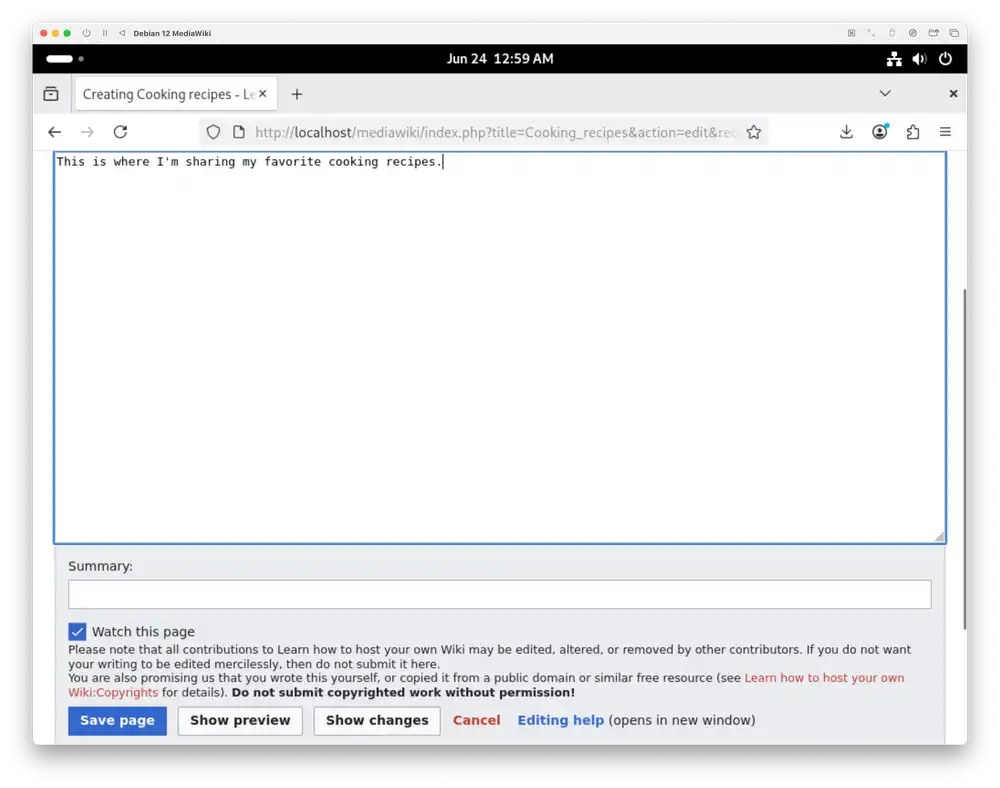Click the browser forward arrow
This screenshot has width=1000, height=788.
(x=87, y=132)
